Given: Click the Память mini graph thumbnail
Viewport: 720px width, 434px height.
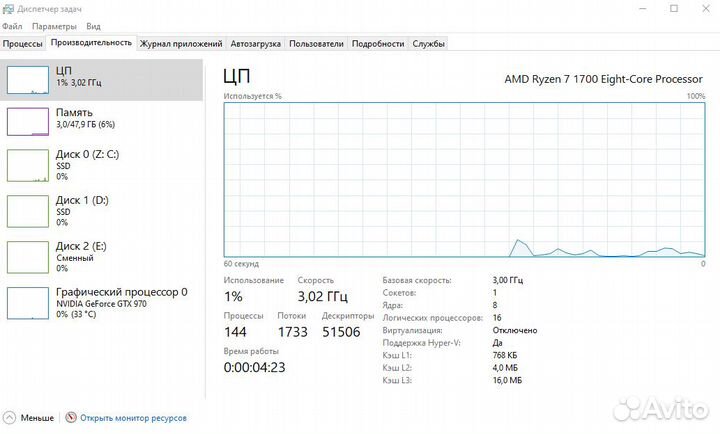Looking at the screenshot, I should click(28, 122).
